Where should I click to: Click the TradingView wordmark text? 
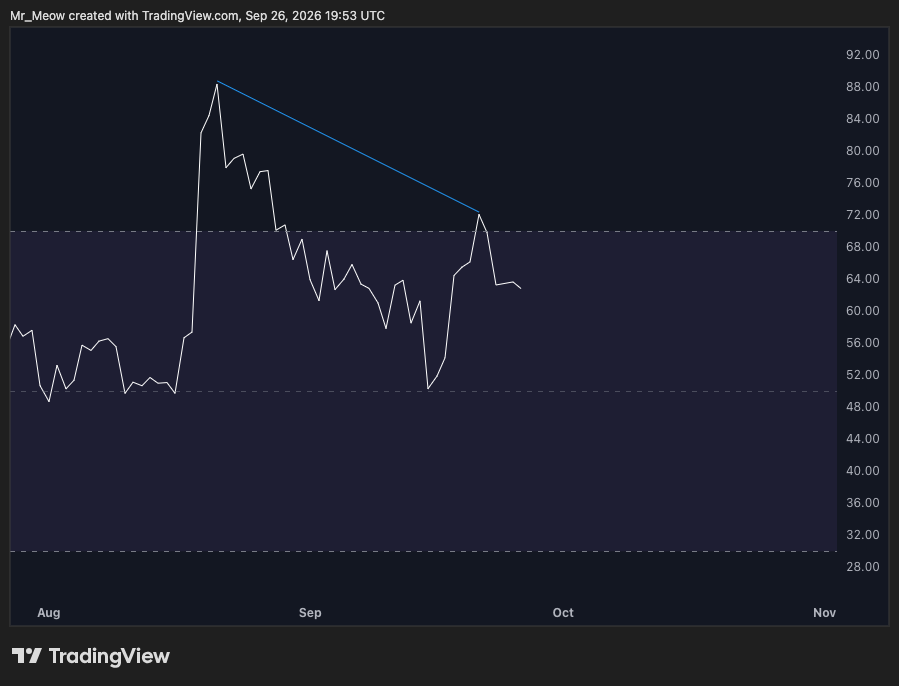click(x=110, y=656)
